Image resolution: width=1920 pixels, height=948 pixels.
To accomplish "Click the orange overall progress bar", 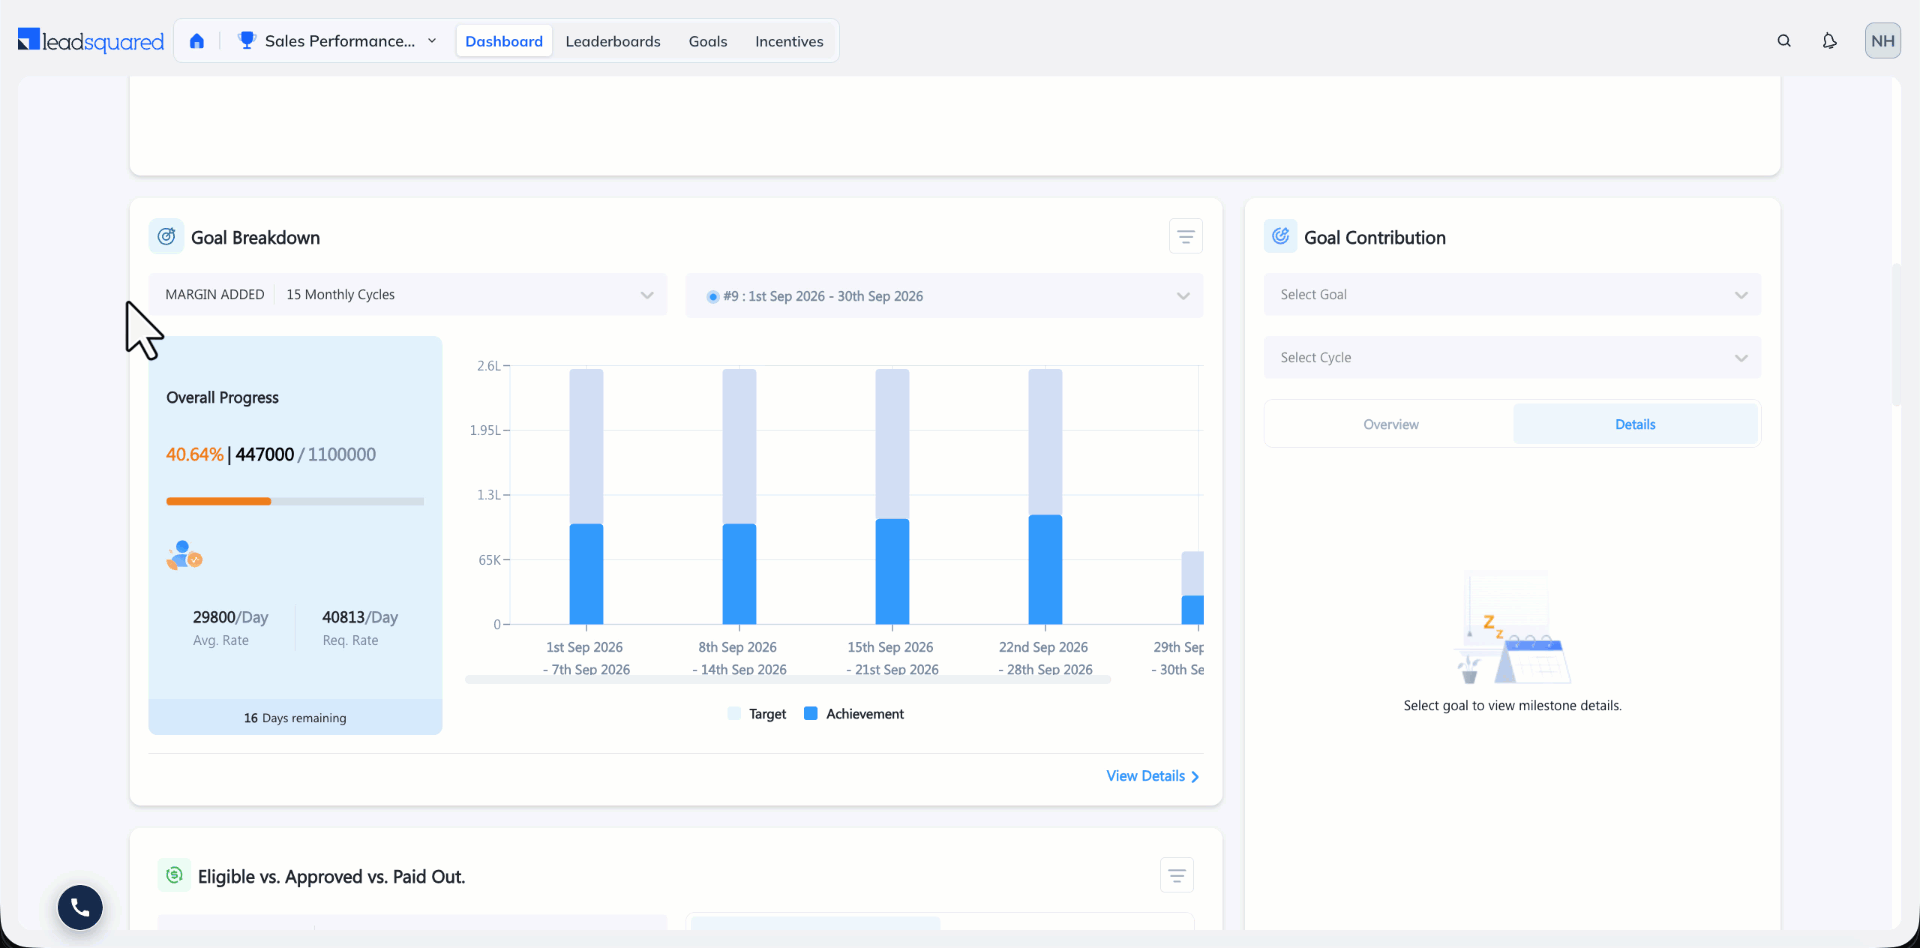I will [218, 501].
